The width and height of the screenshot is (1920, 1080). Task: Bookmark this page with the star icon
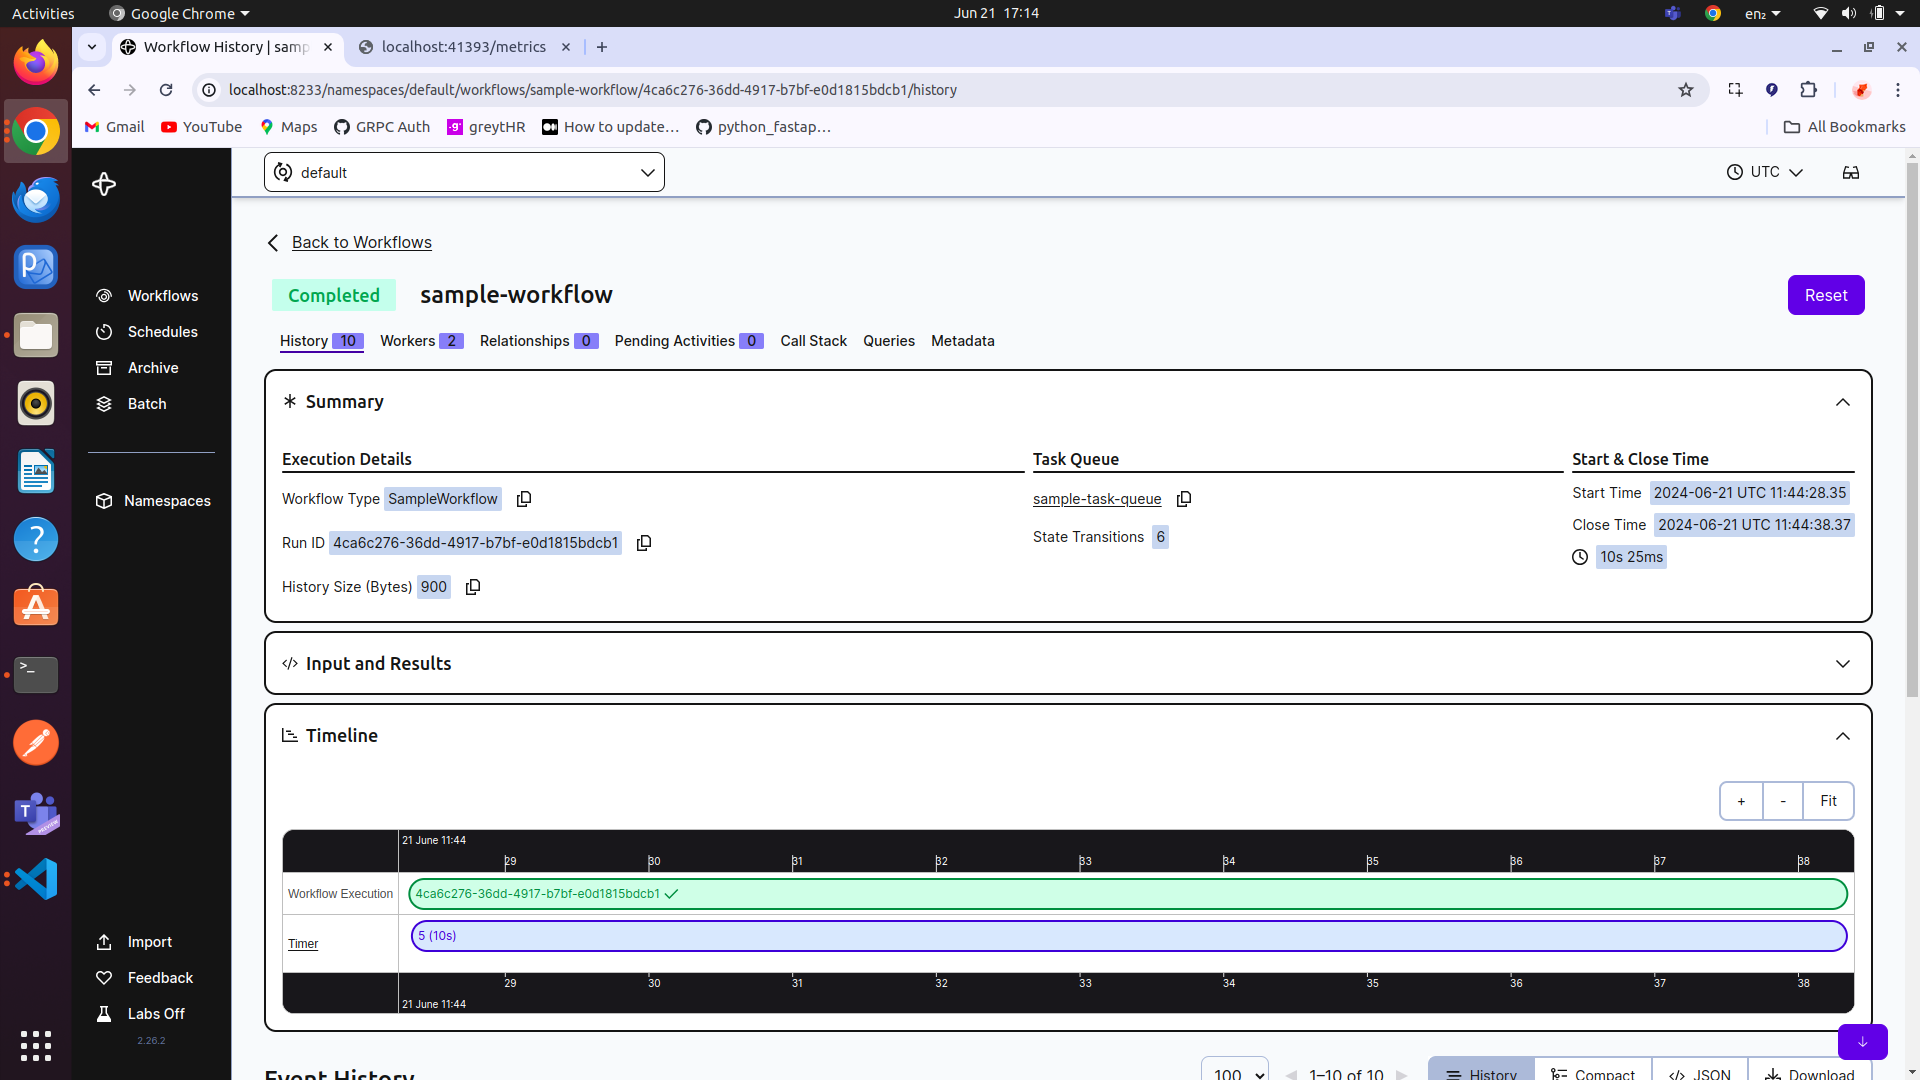tap(1686, 90)
